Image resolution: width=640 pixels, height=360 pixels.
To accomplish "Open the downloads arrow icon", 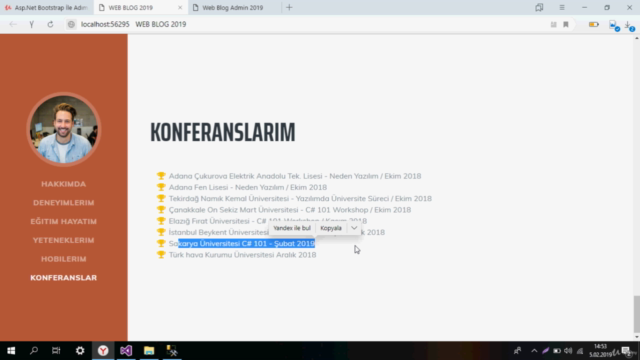I will coord(629,26).
